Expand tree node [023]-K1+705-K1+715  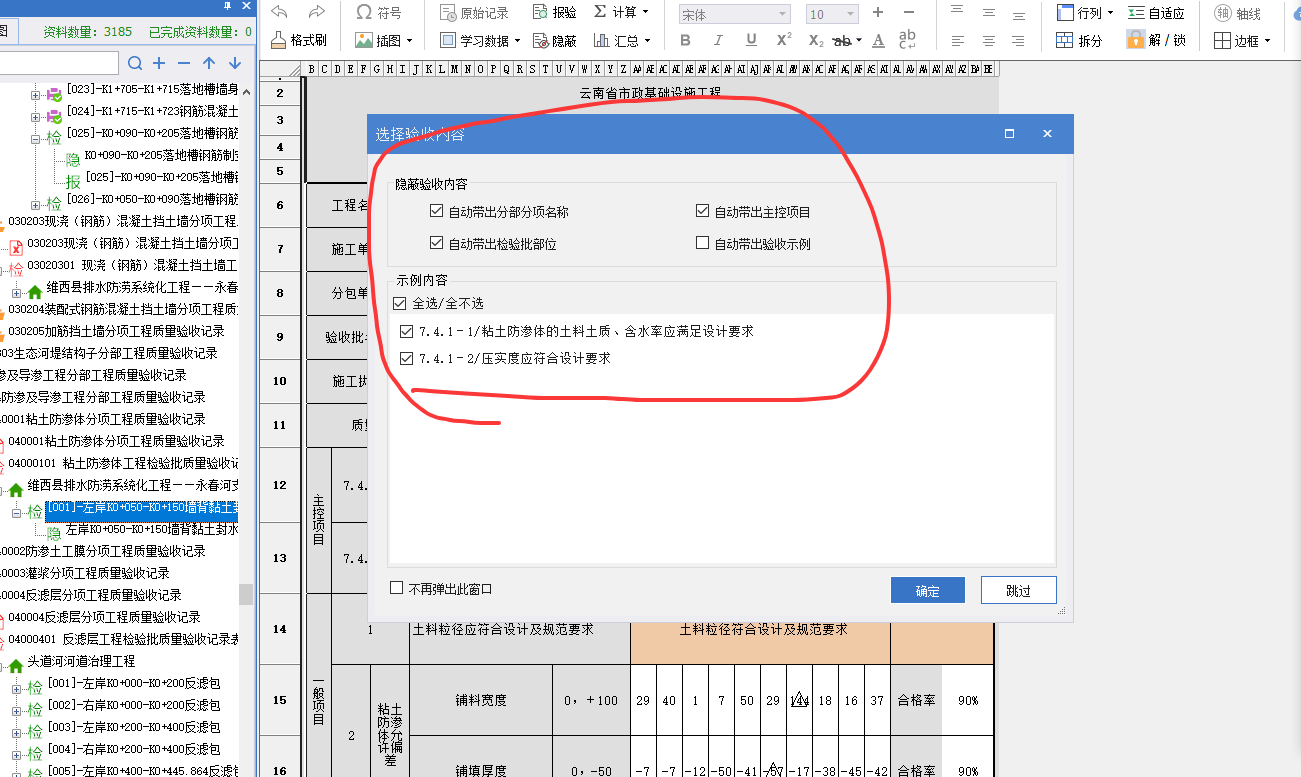pyautogui.click(x=36, y=94)
